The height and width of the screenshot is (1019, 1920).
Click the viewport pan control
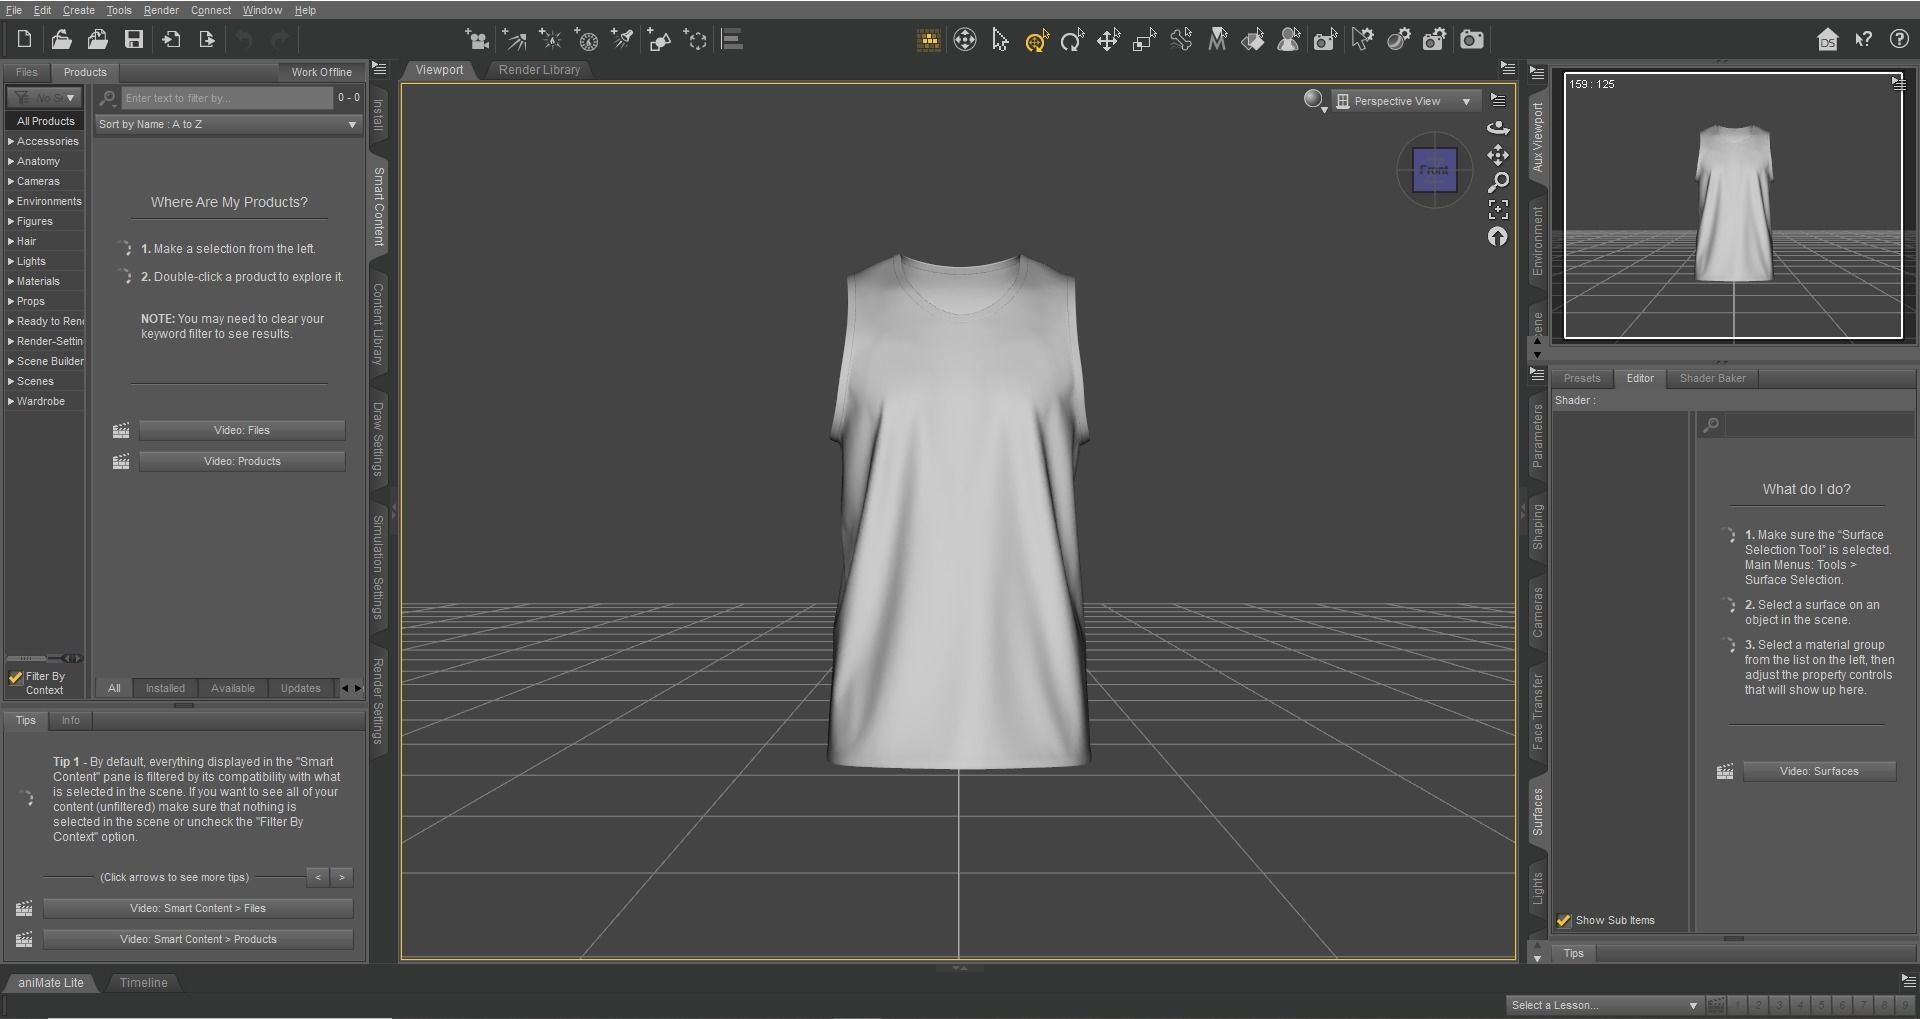click(1498, 155)
